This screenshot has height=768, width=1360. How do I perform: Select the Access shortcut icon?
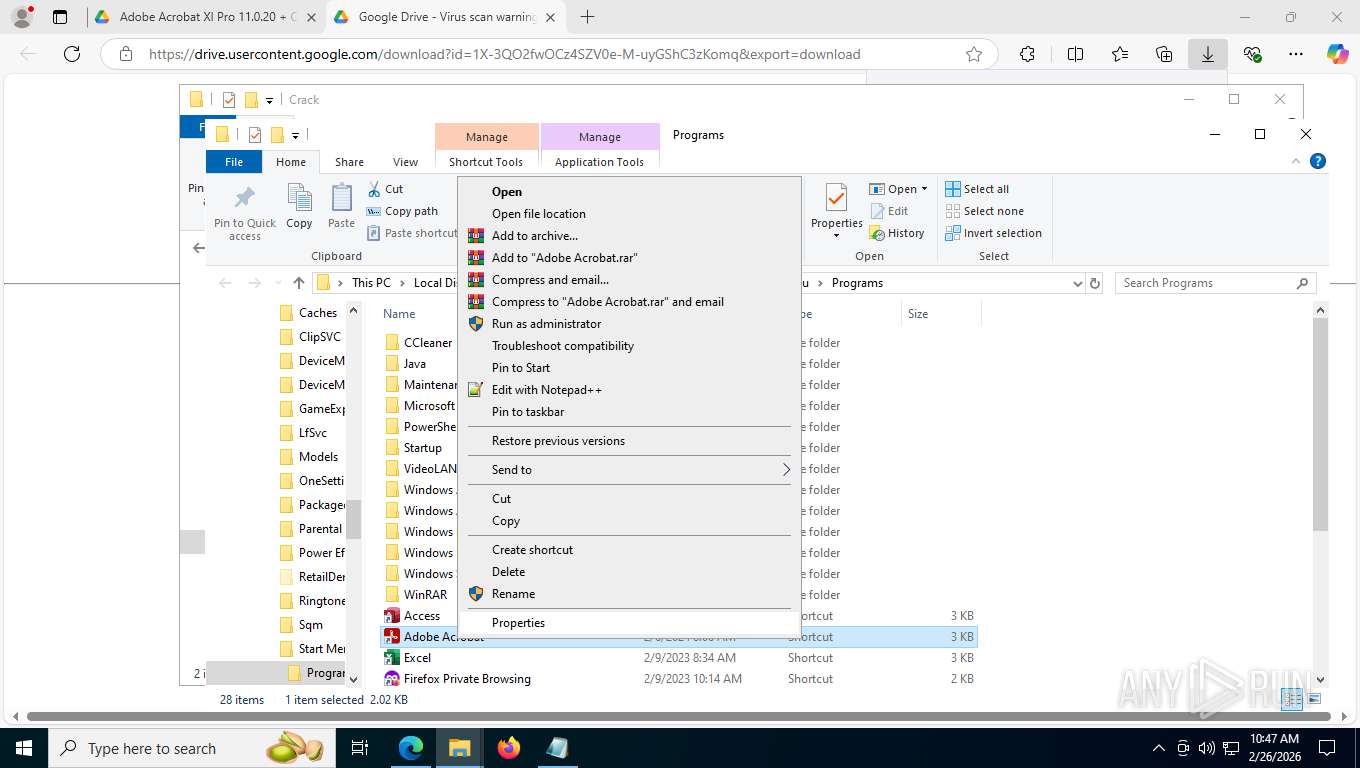click(x=392, y=616)
